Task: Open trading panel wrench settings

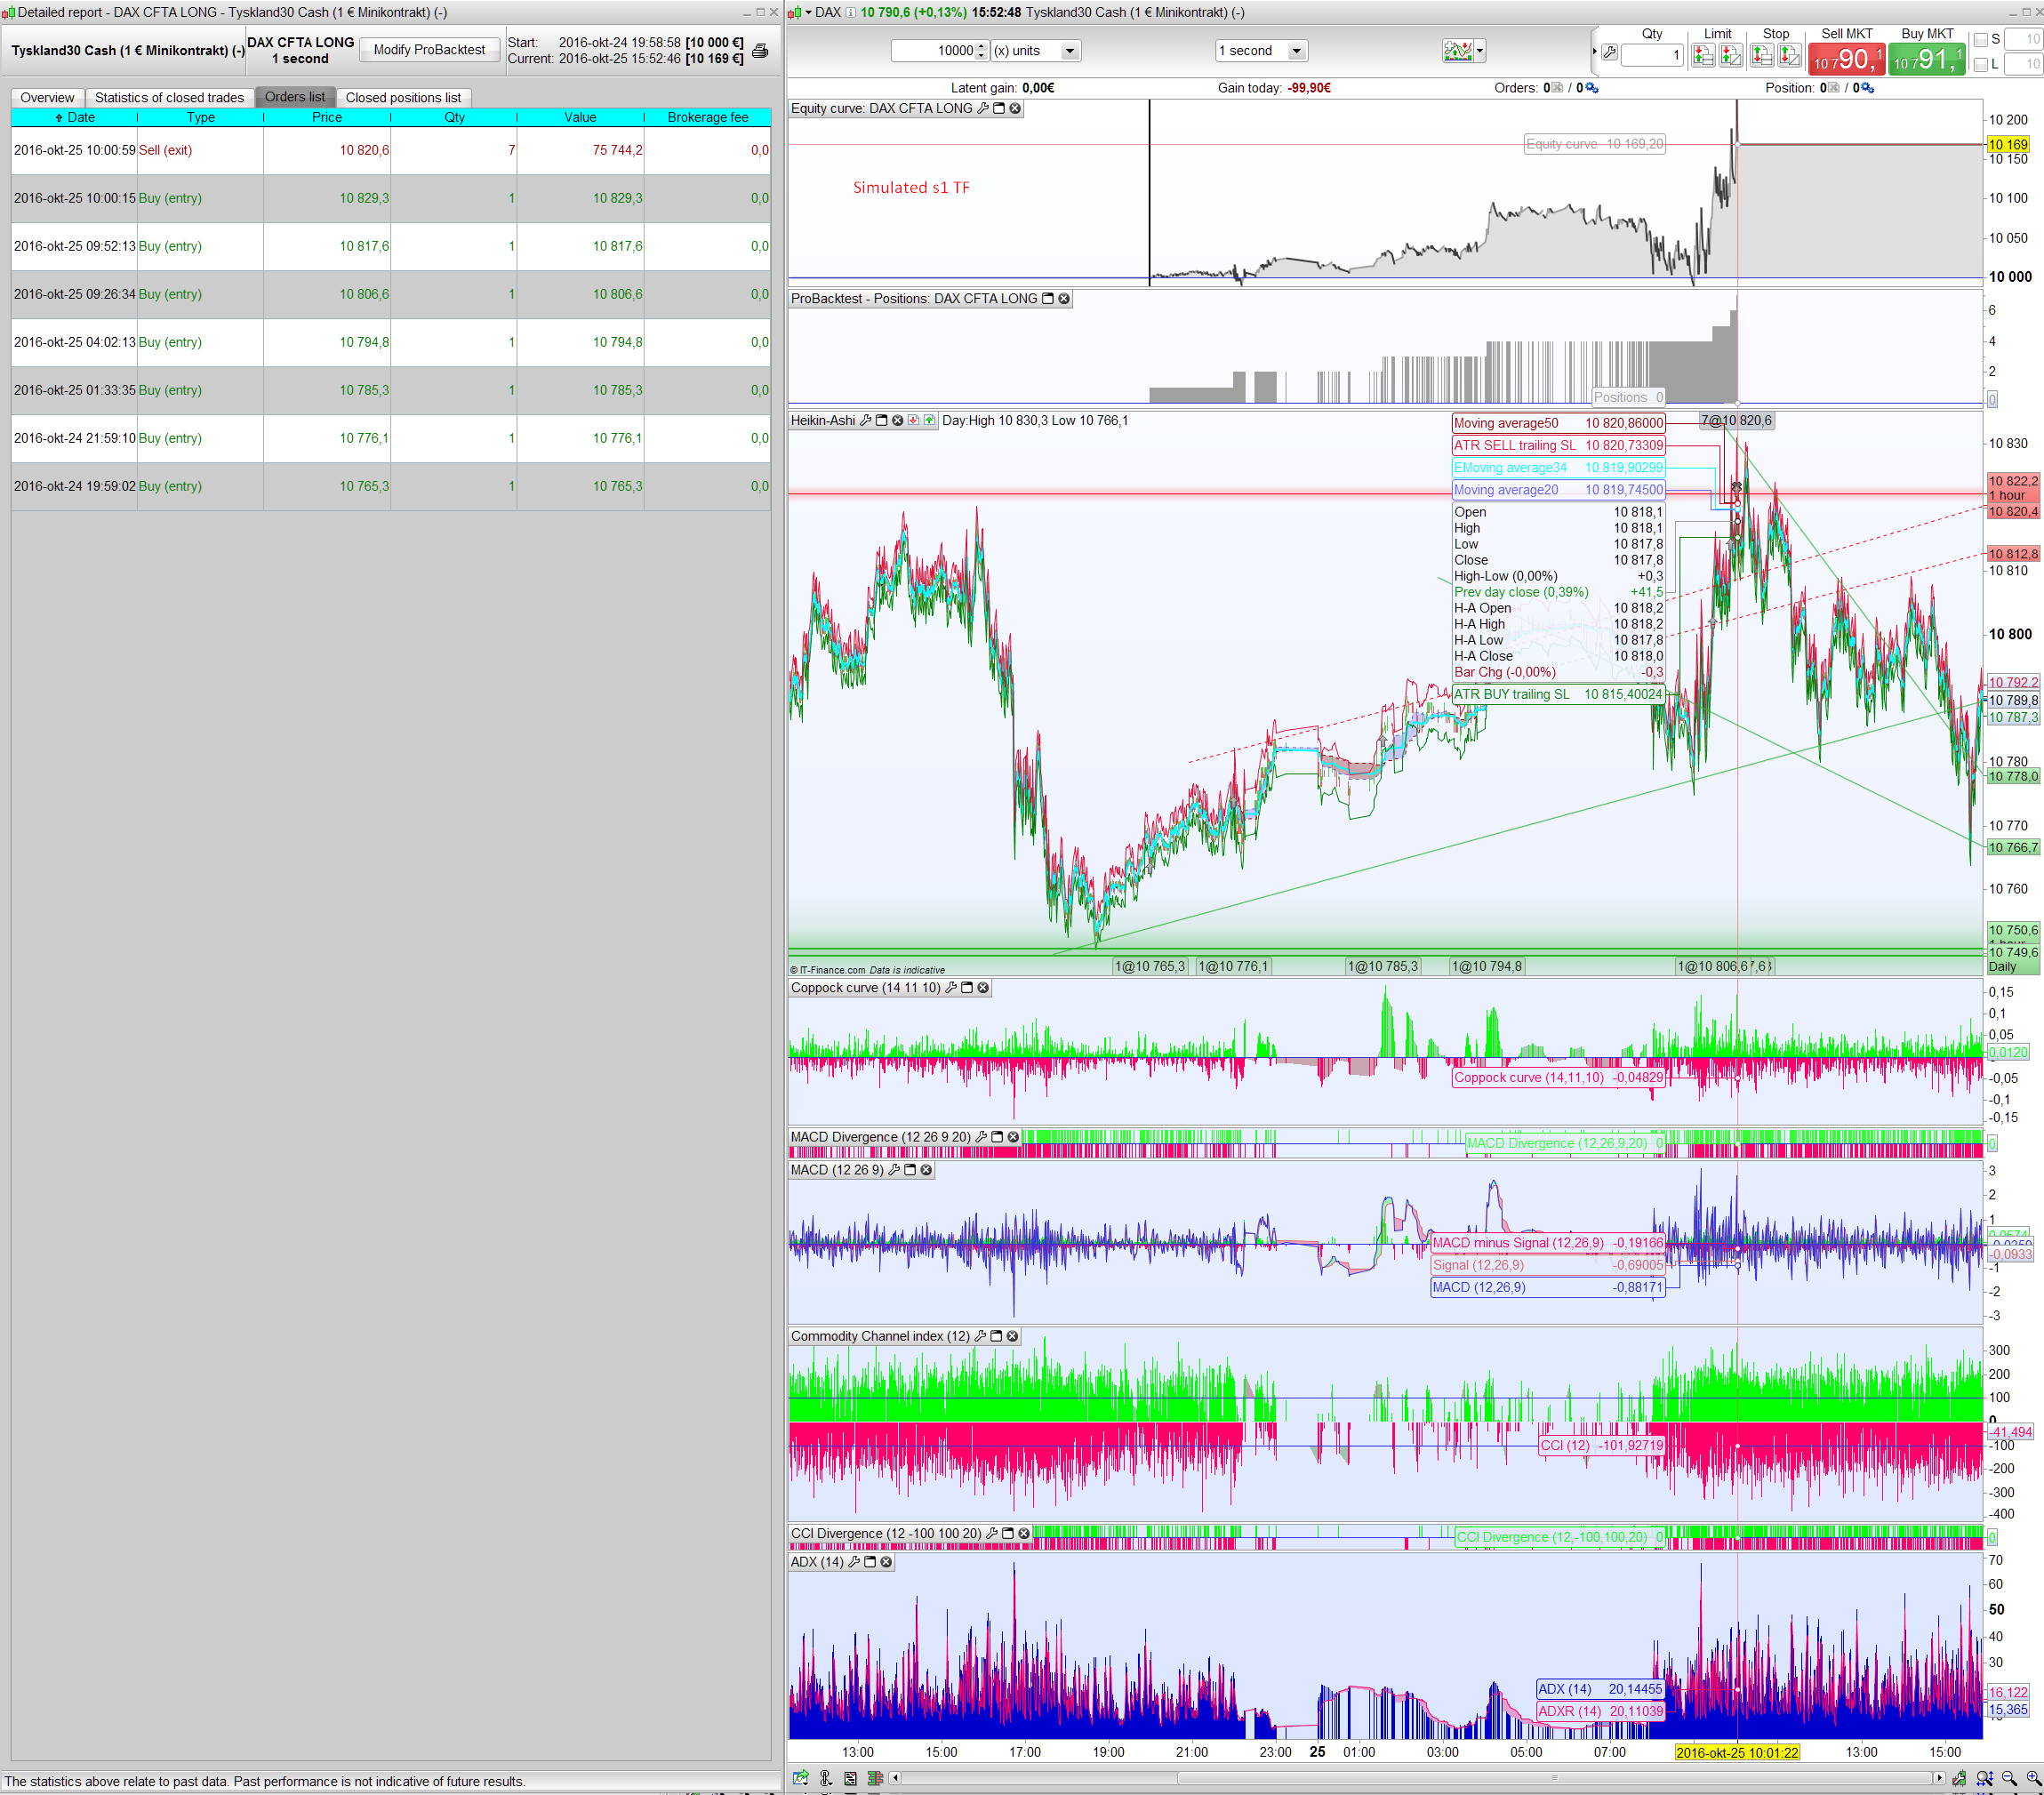Action: point(1609,53)
